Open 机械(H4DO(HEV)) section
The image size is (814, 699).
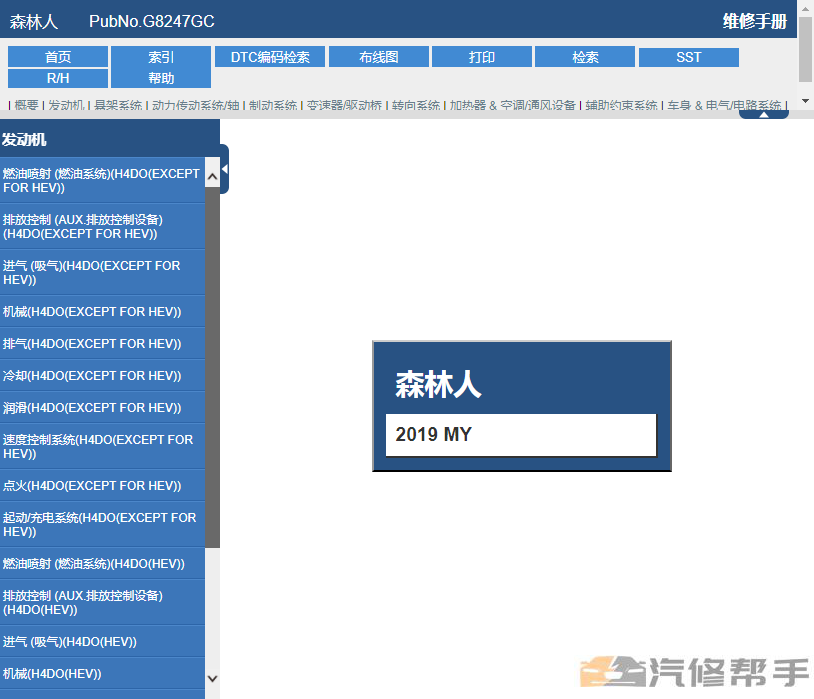(102, 674)
